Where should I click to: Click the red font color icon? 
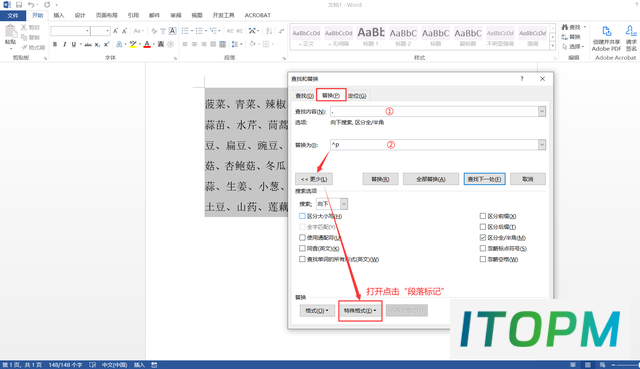click(147, 44)
